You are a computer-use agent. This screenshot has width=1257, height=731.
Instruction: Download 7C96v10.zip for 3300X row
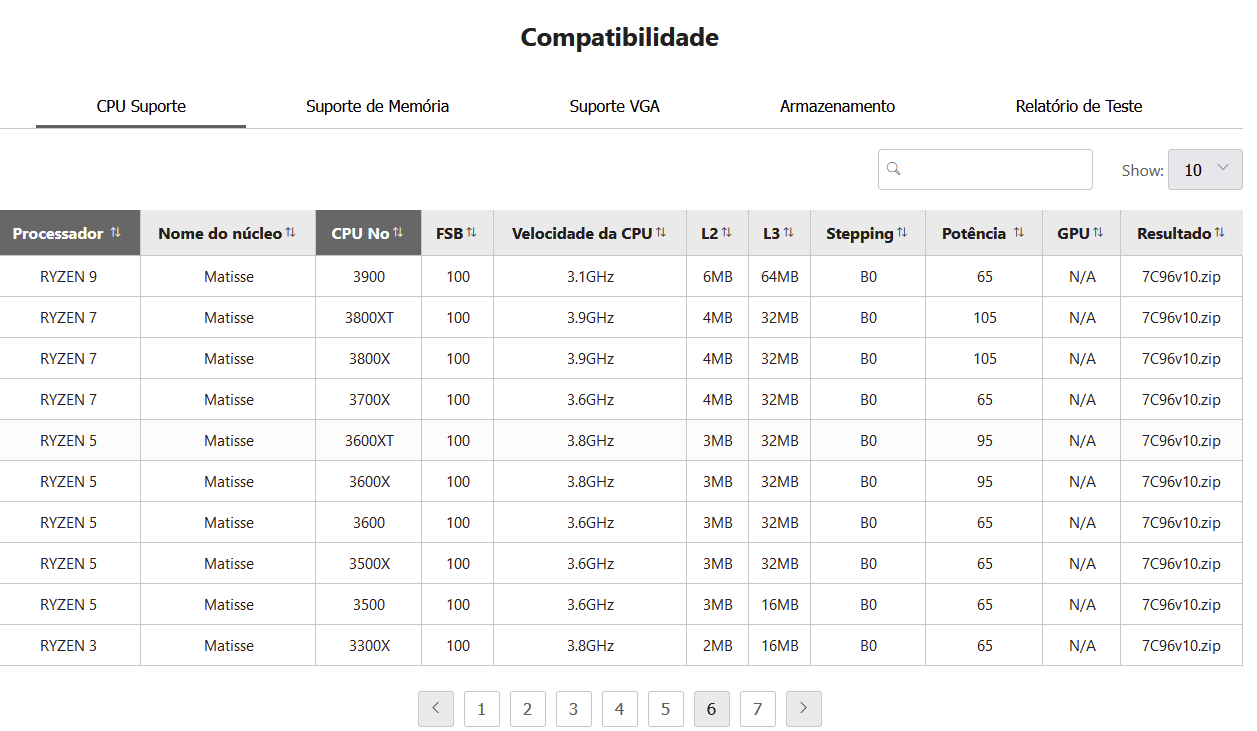pos(1181,646)
